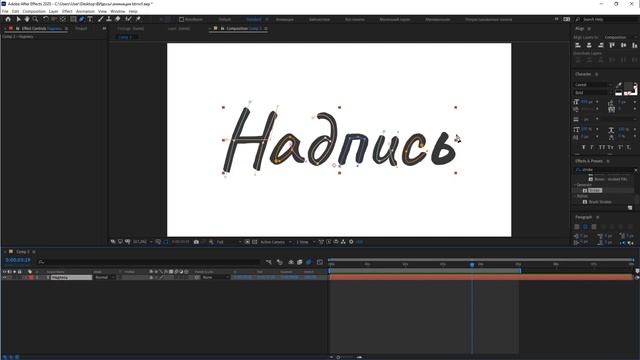Click the eyedropper in Character panel
Viewport: 640px width, 360px height.
pyautogui.click(x=620, y=85)
